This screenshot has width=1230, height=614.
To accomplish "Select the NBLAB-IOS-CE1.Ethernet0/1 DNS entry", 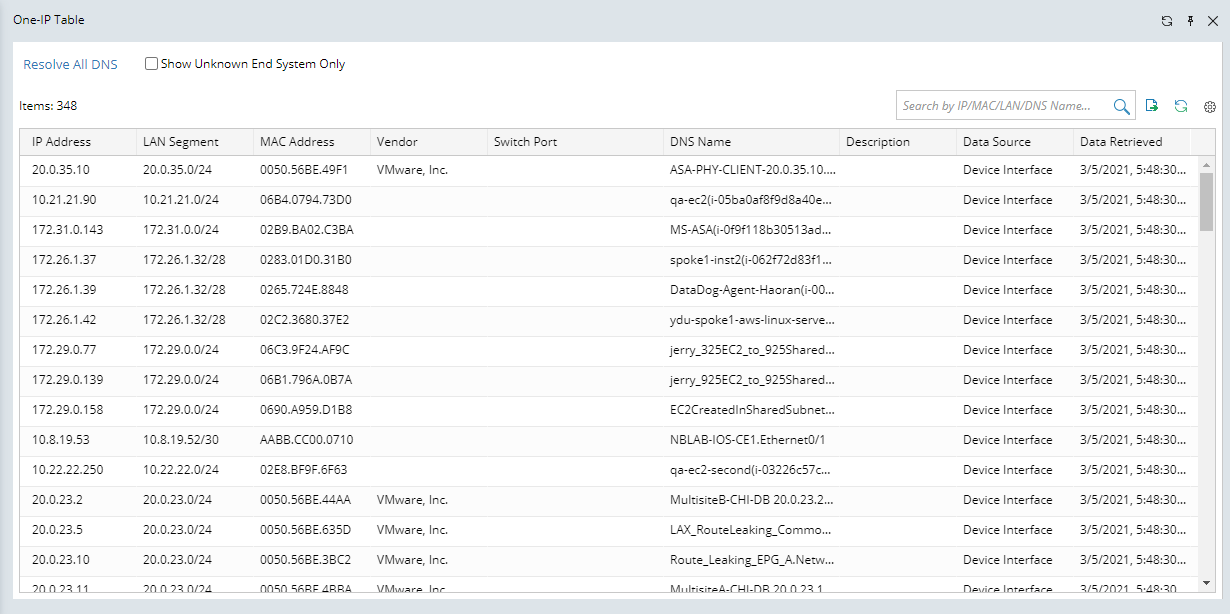I will [x=747, y=440].
